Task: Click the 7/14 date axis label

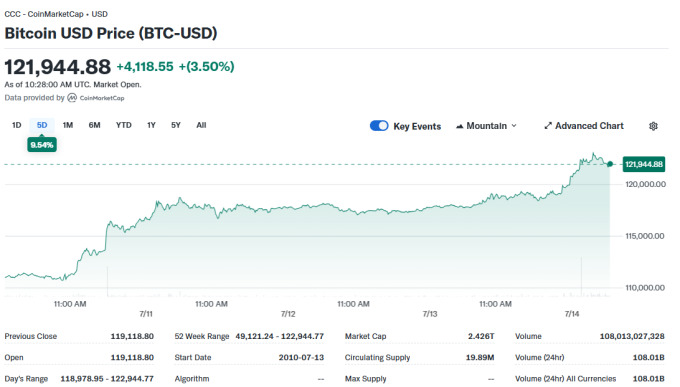Action: [x=572, y=314]
